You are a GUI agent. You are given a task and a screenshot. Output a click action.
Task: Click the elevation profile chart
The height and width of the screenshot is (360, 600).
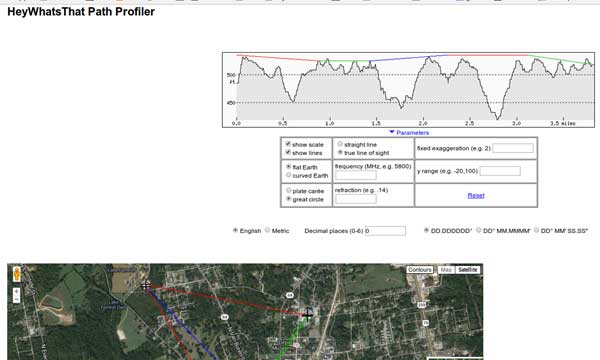408,90
